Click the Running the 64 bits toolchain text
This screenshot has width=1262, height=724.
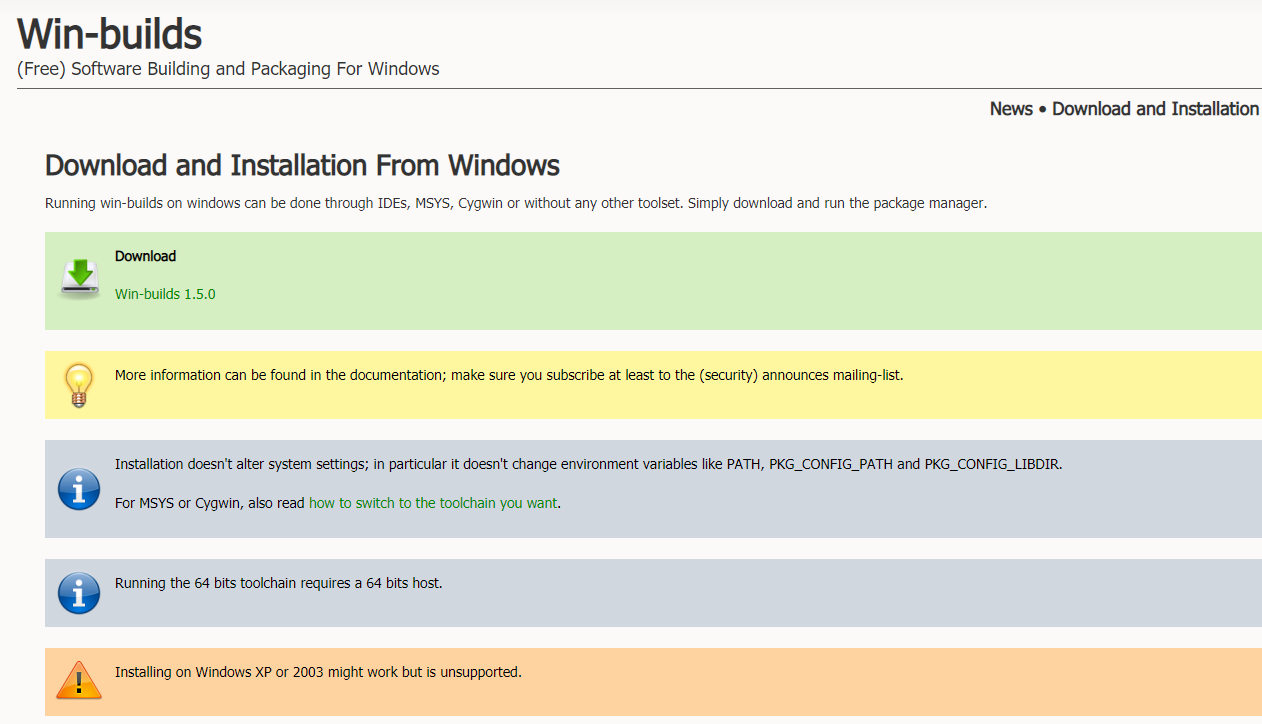pos(278,582)
